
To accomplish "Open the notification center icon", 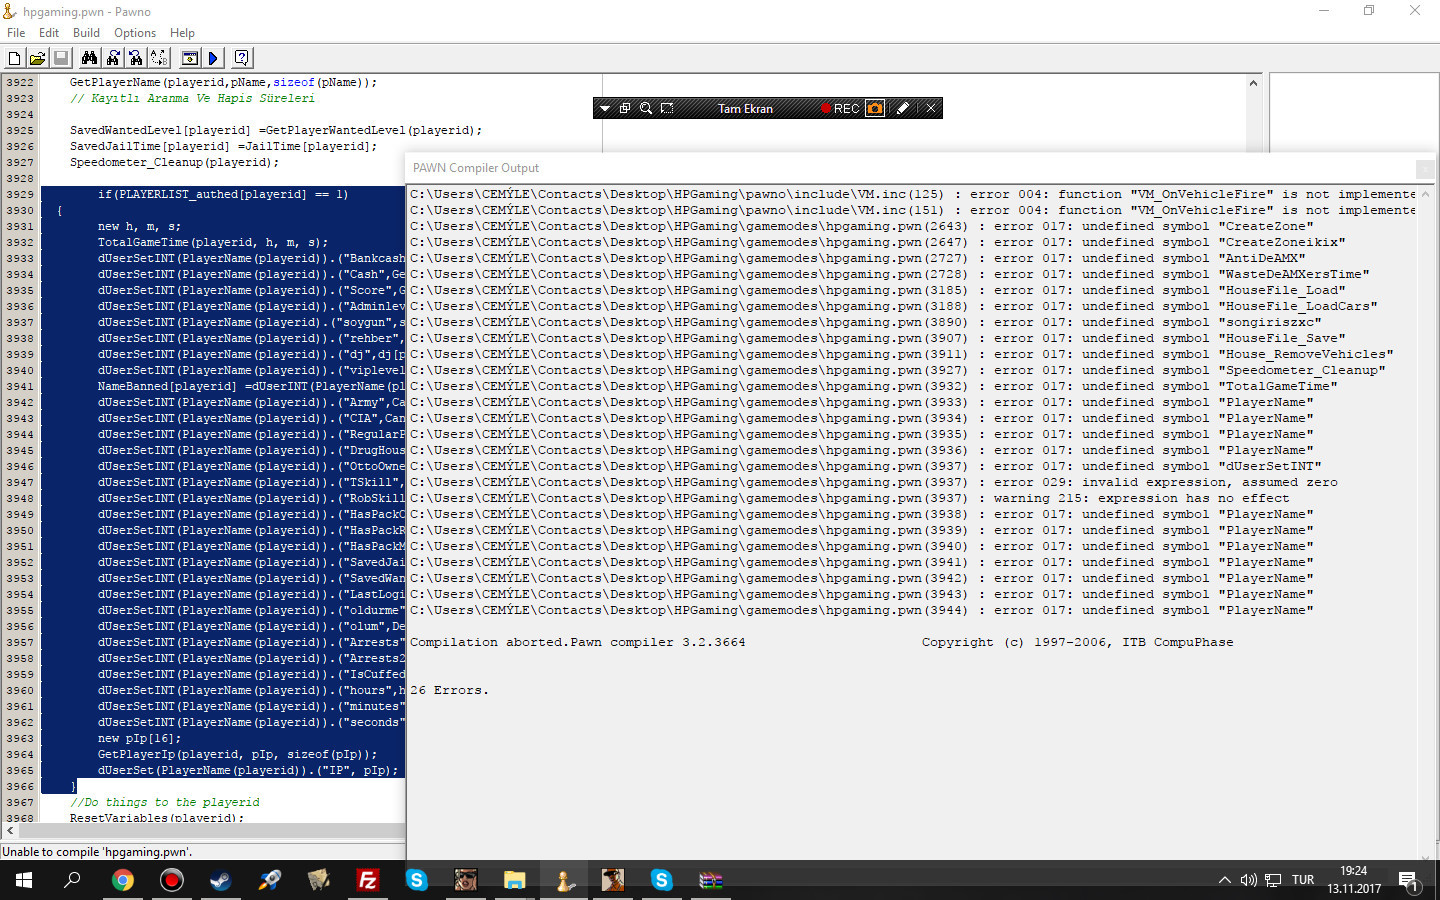I will click(1409, 881).
